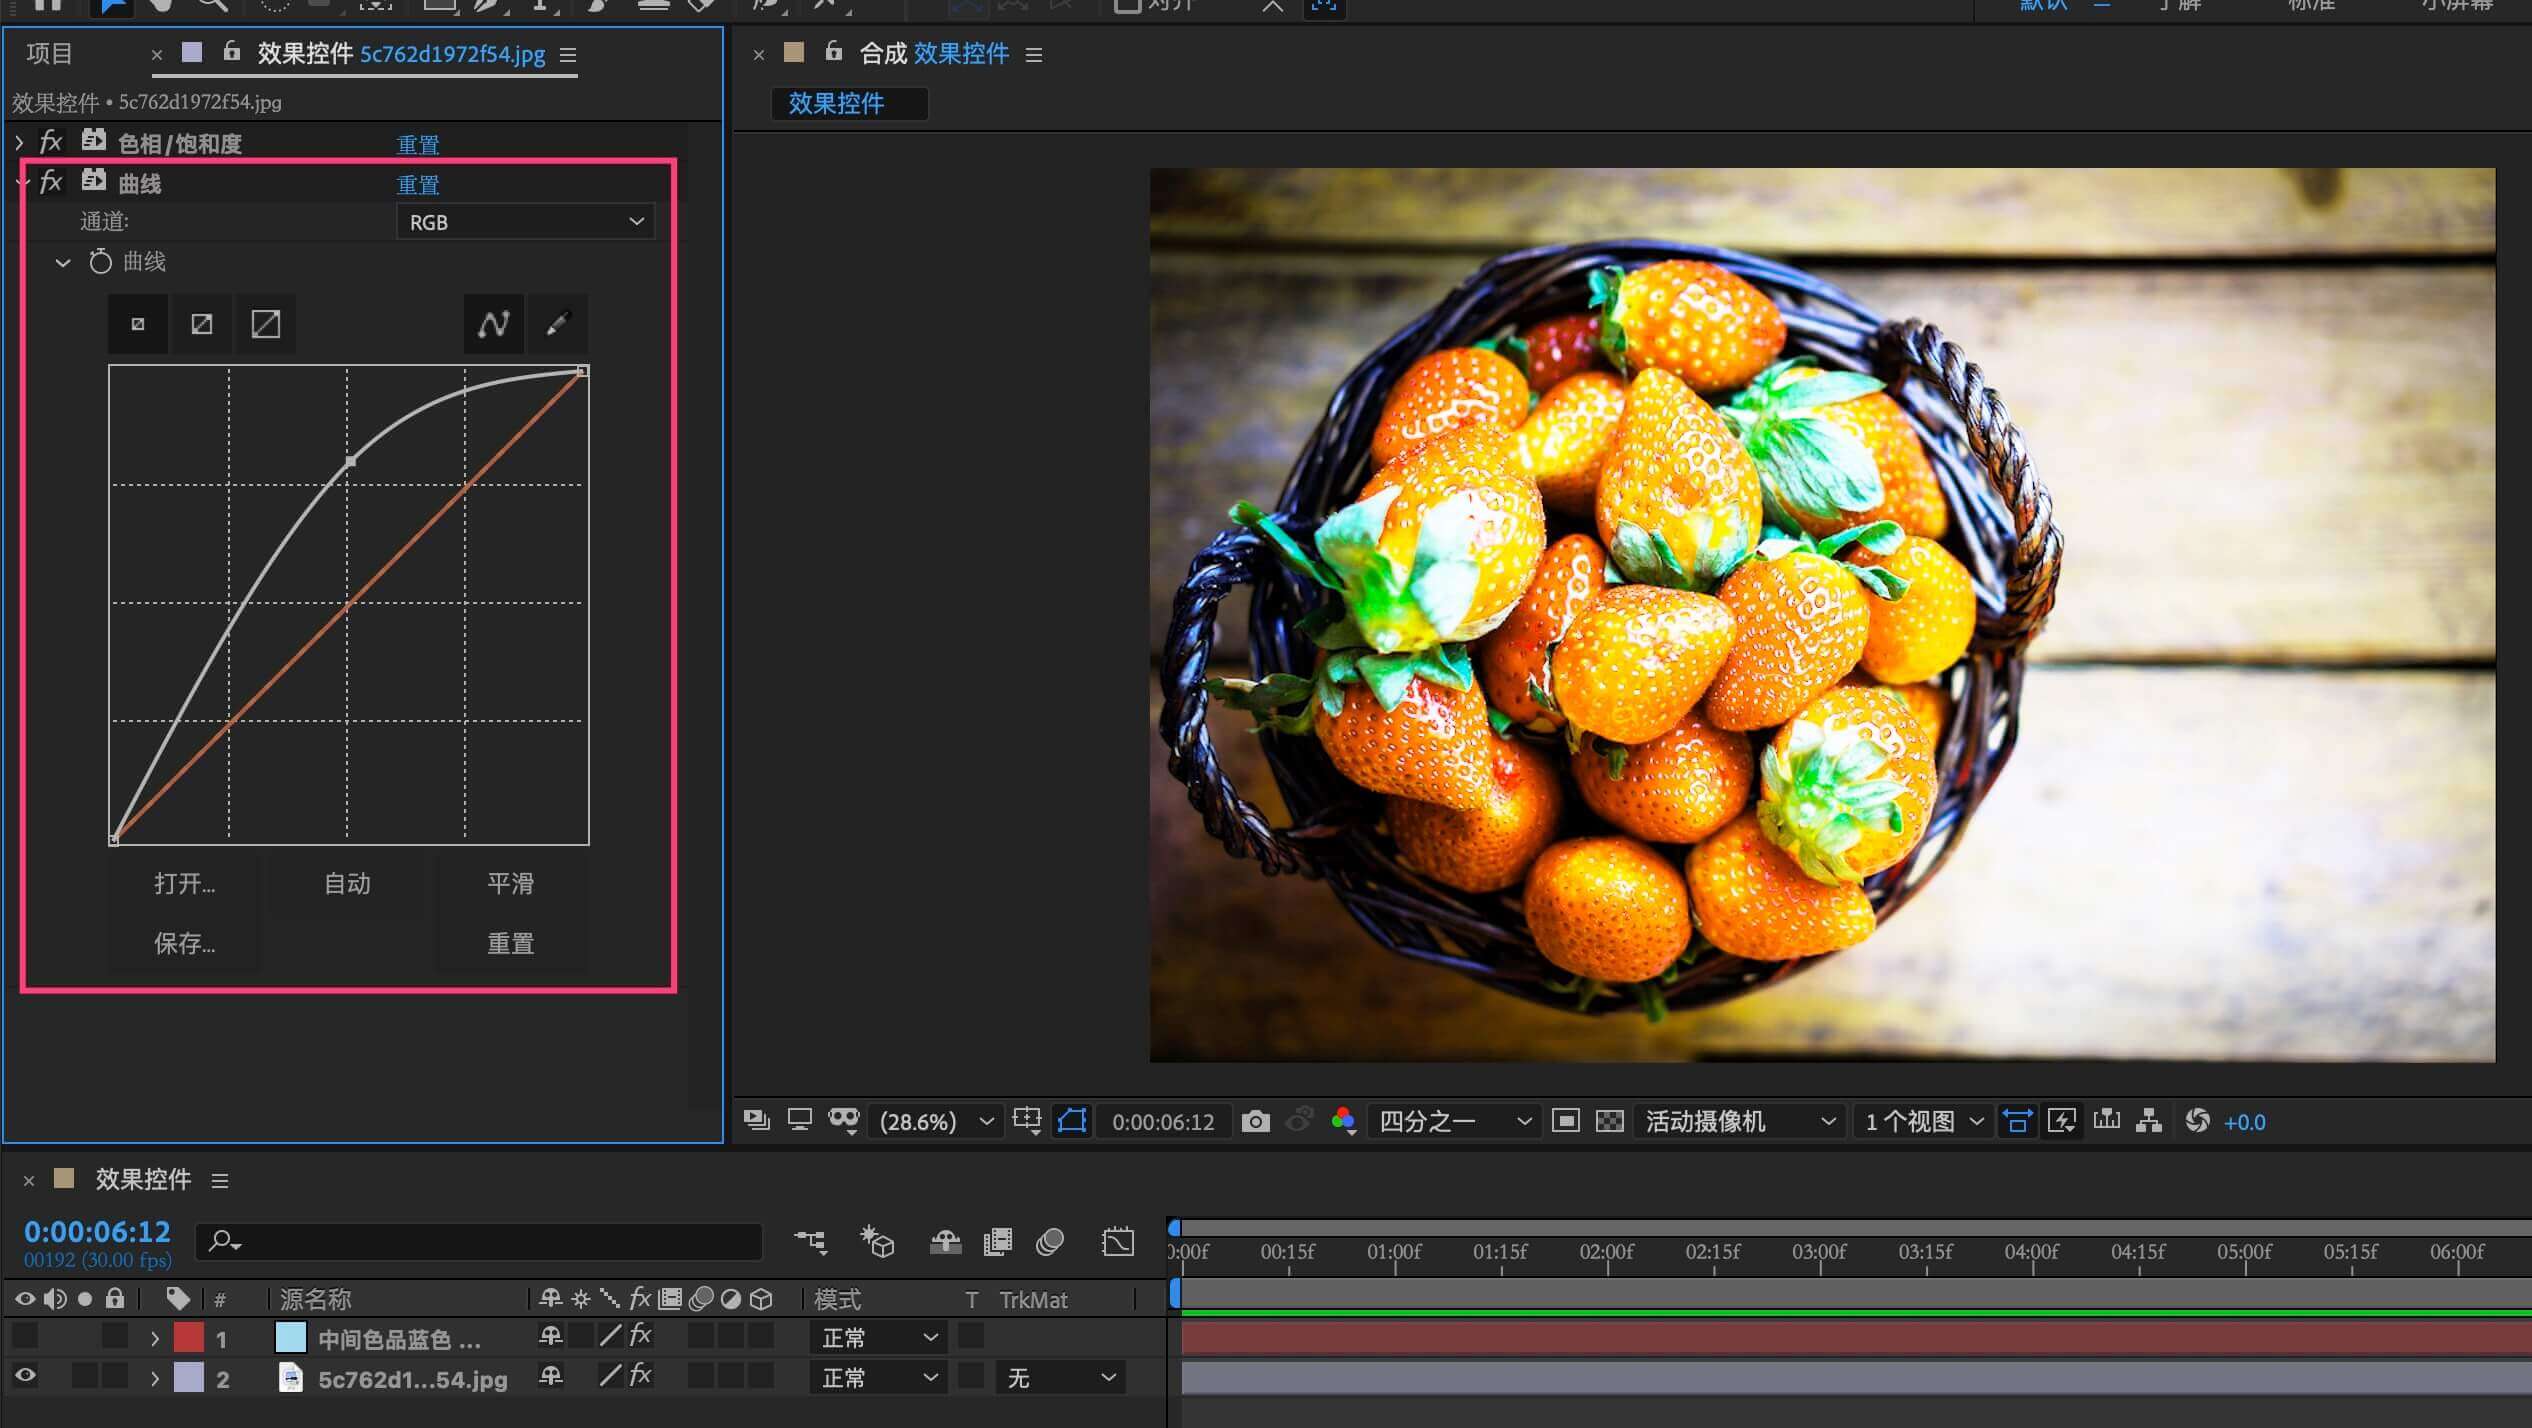Viewport: 2532px width, 1428px height.
Task: Choose the largest curve grid size icon
Action: click(265, 324)
